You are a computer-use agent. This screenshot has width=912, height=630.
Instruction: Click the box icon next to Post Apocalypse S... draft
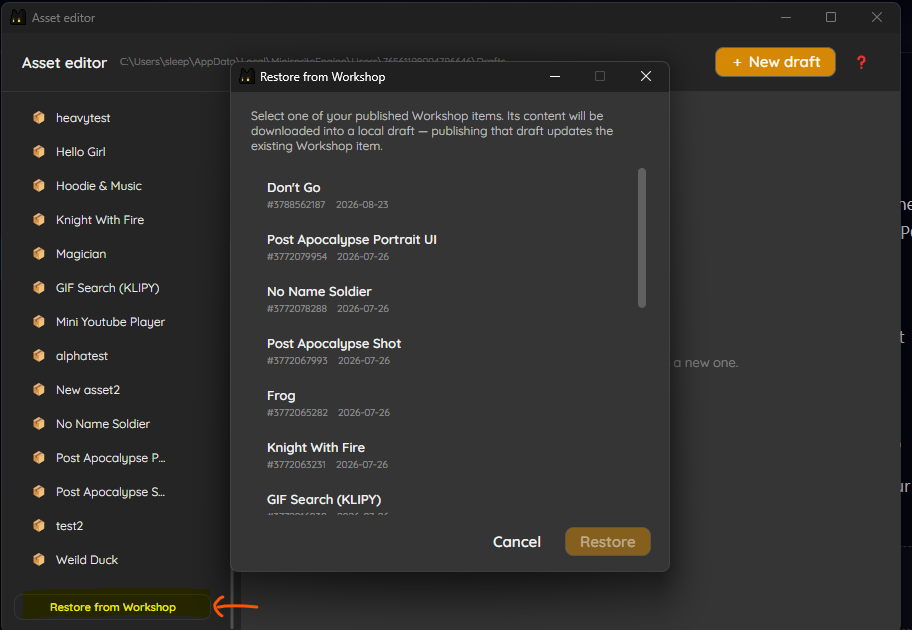tap(39, 492)
